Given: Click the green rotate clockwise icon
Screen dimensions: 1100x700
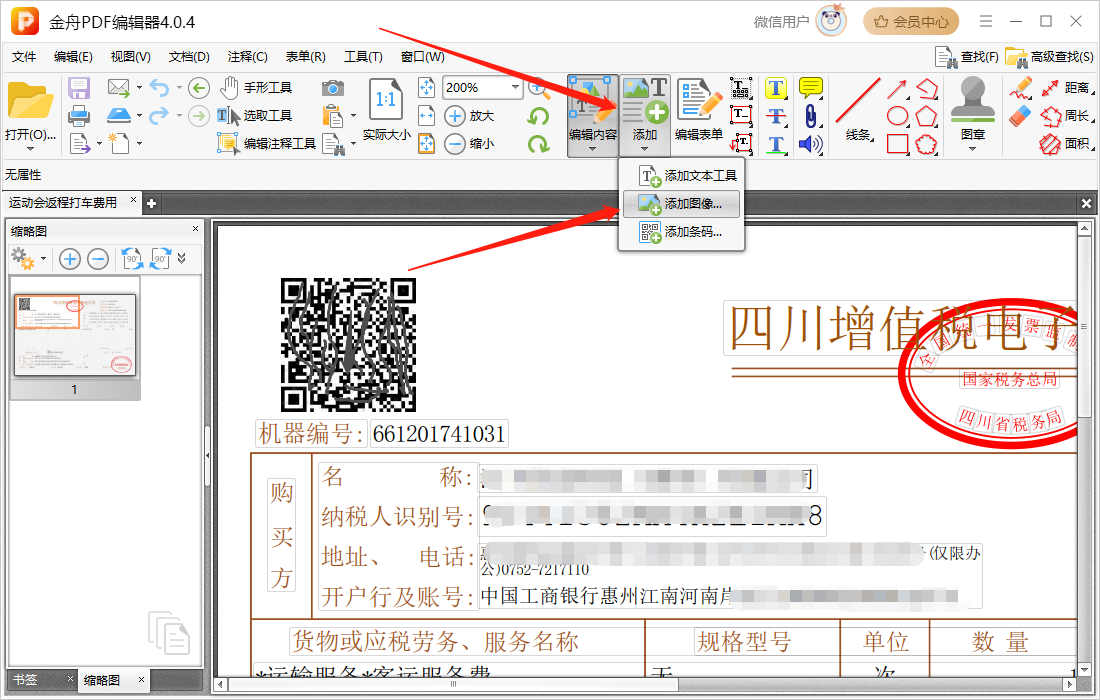Looking at the screenshot, I should tap(538, 144).
